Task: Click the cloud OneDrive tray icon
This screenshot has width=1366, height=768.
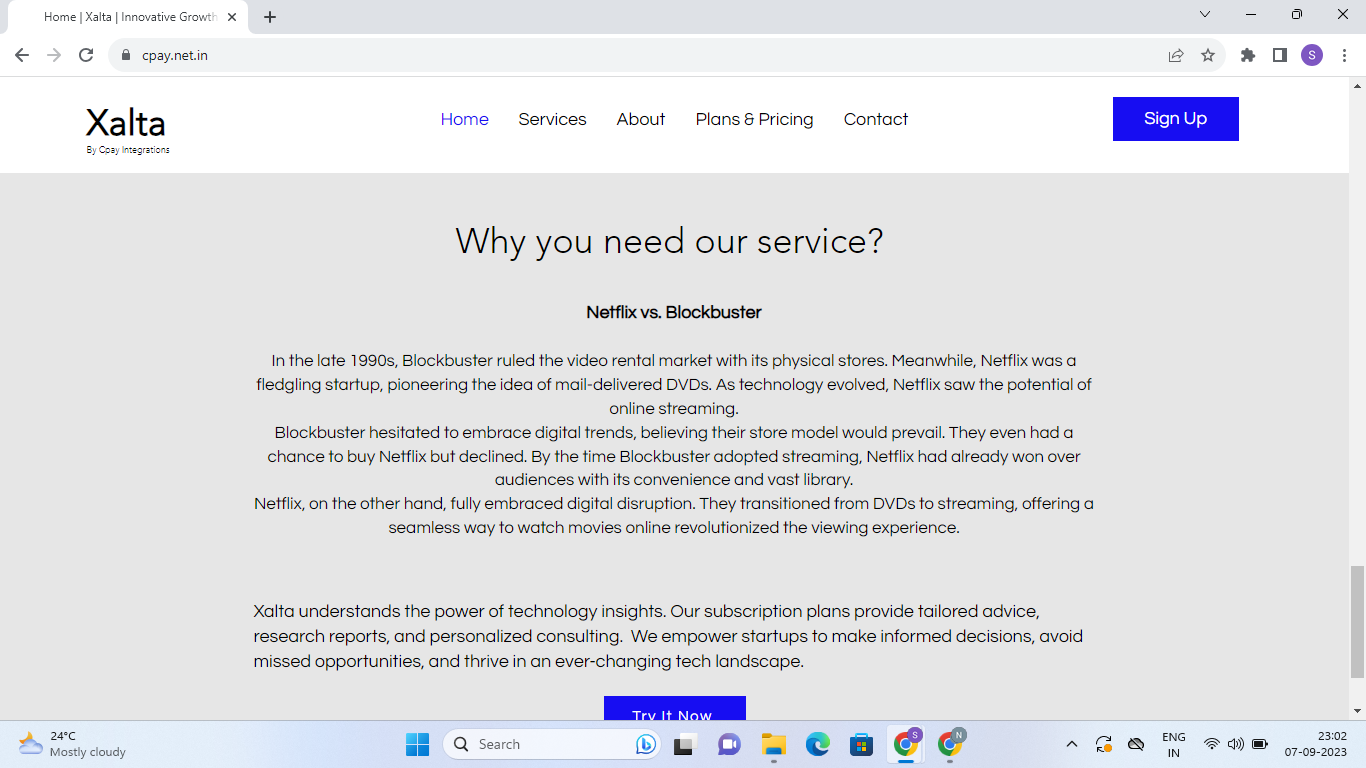Action: (x=1136, y=744)
